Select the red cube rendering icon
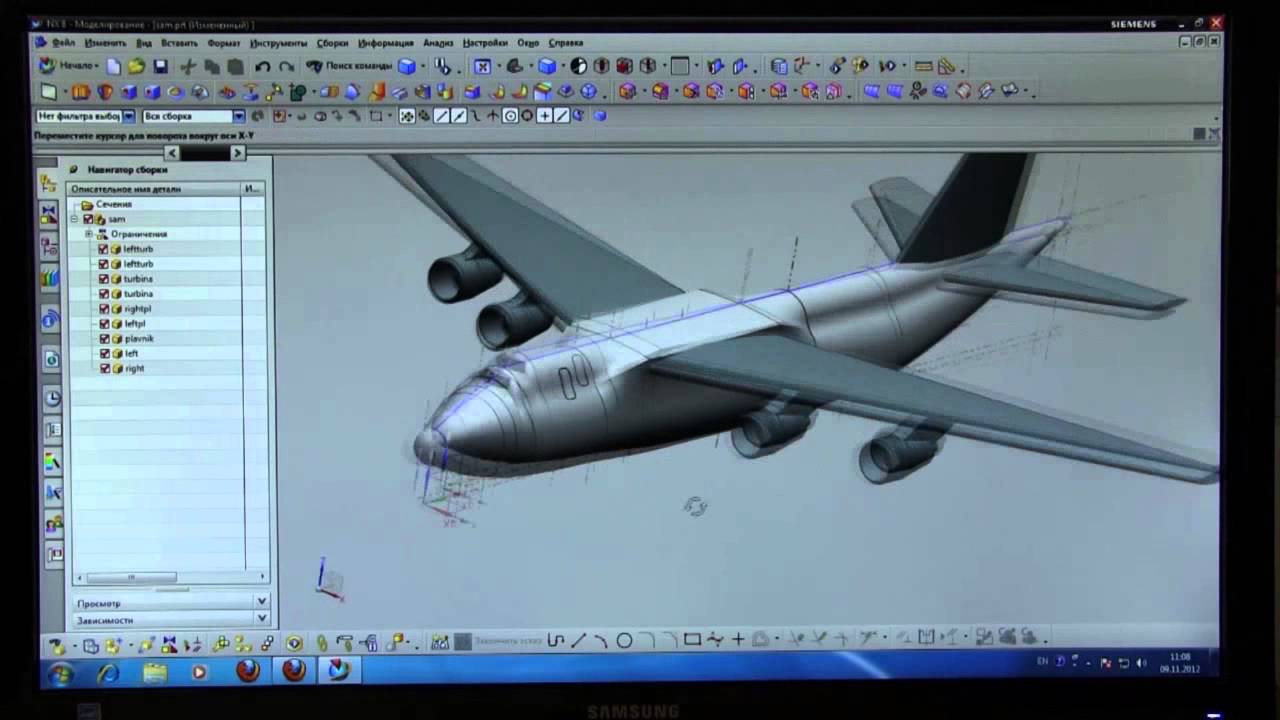This screenshot has height=720, width=1280. pos(624,66)
